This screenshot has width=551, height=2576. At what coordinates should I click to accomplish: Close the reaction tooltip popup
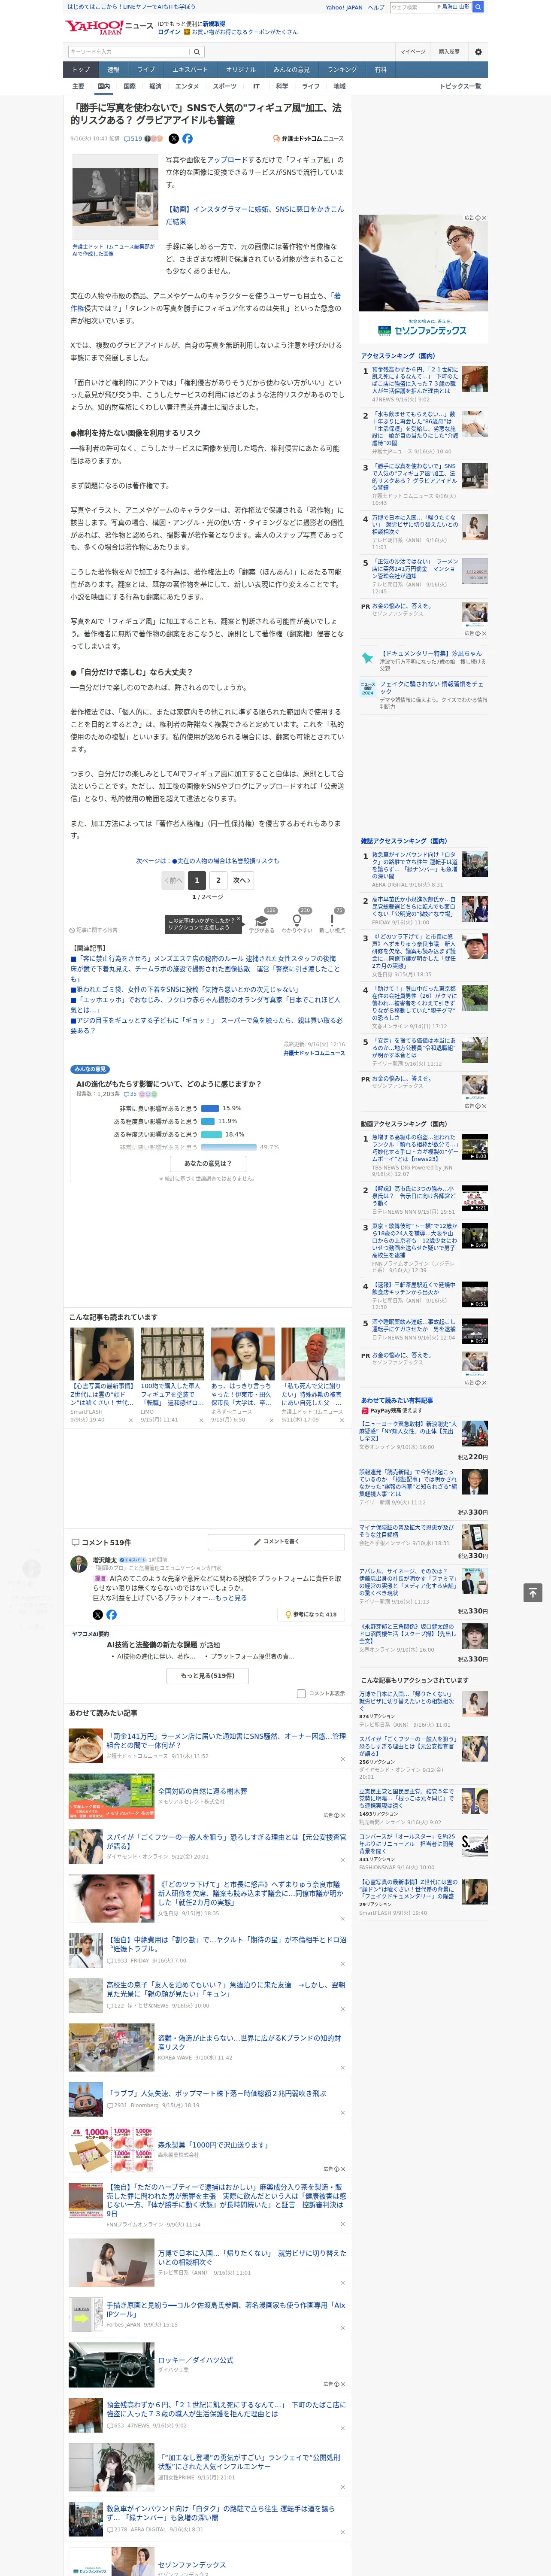click(x=238, y=920)
